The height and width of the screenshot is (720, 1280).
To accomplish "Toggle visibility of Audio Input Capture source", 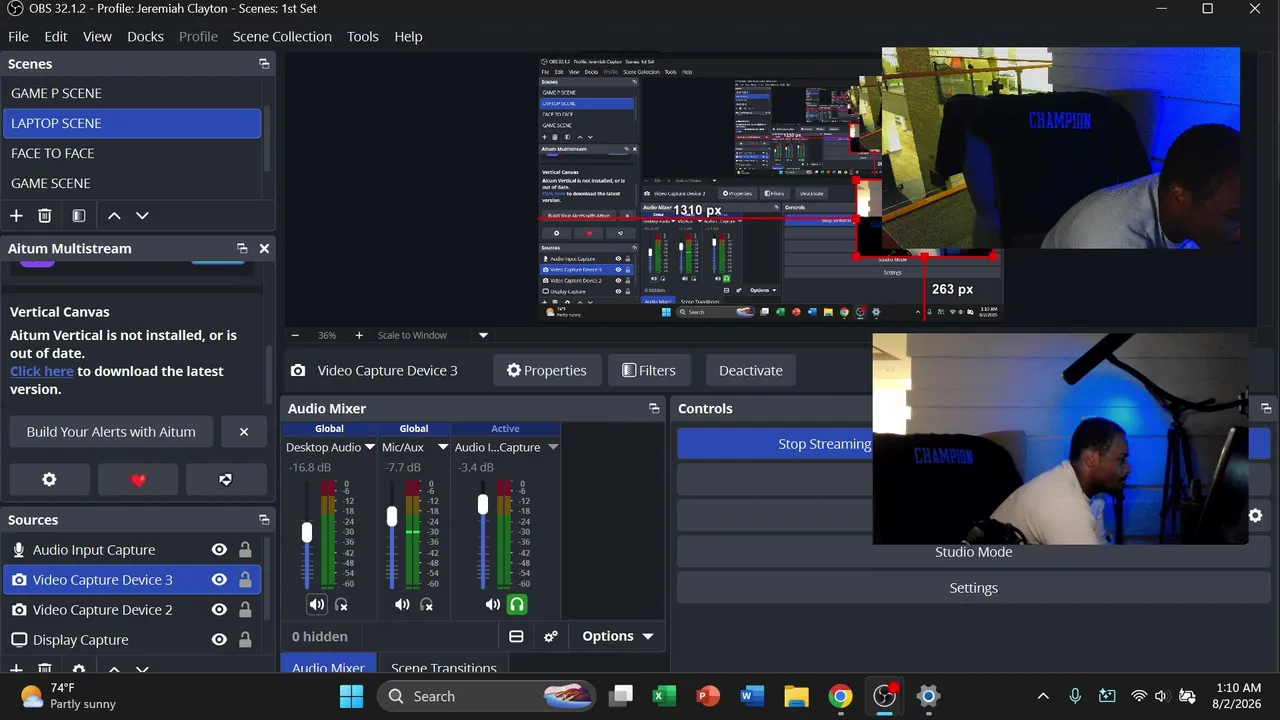I will [x=219, y=550].
